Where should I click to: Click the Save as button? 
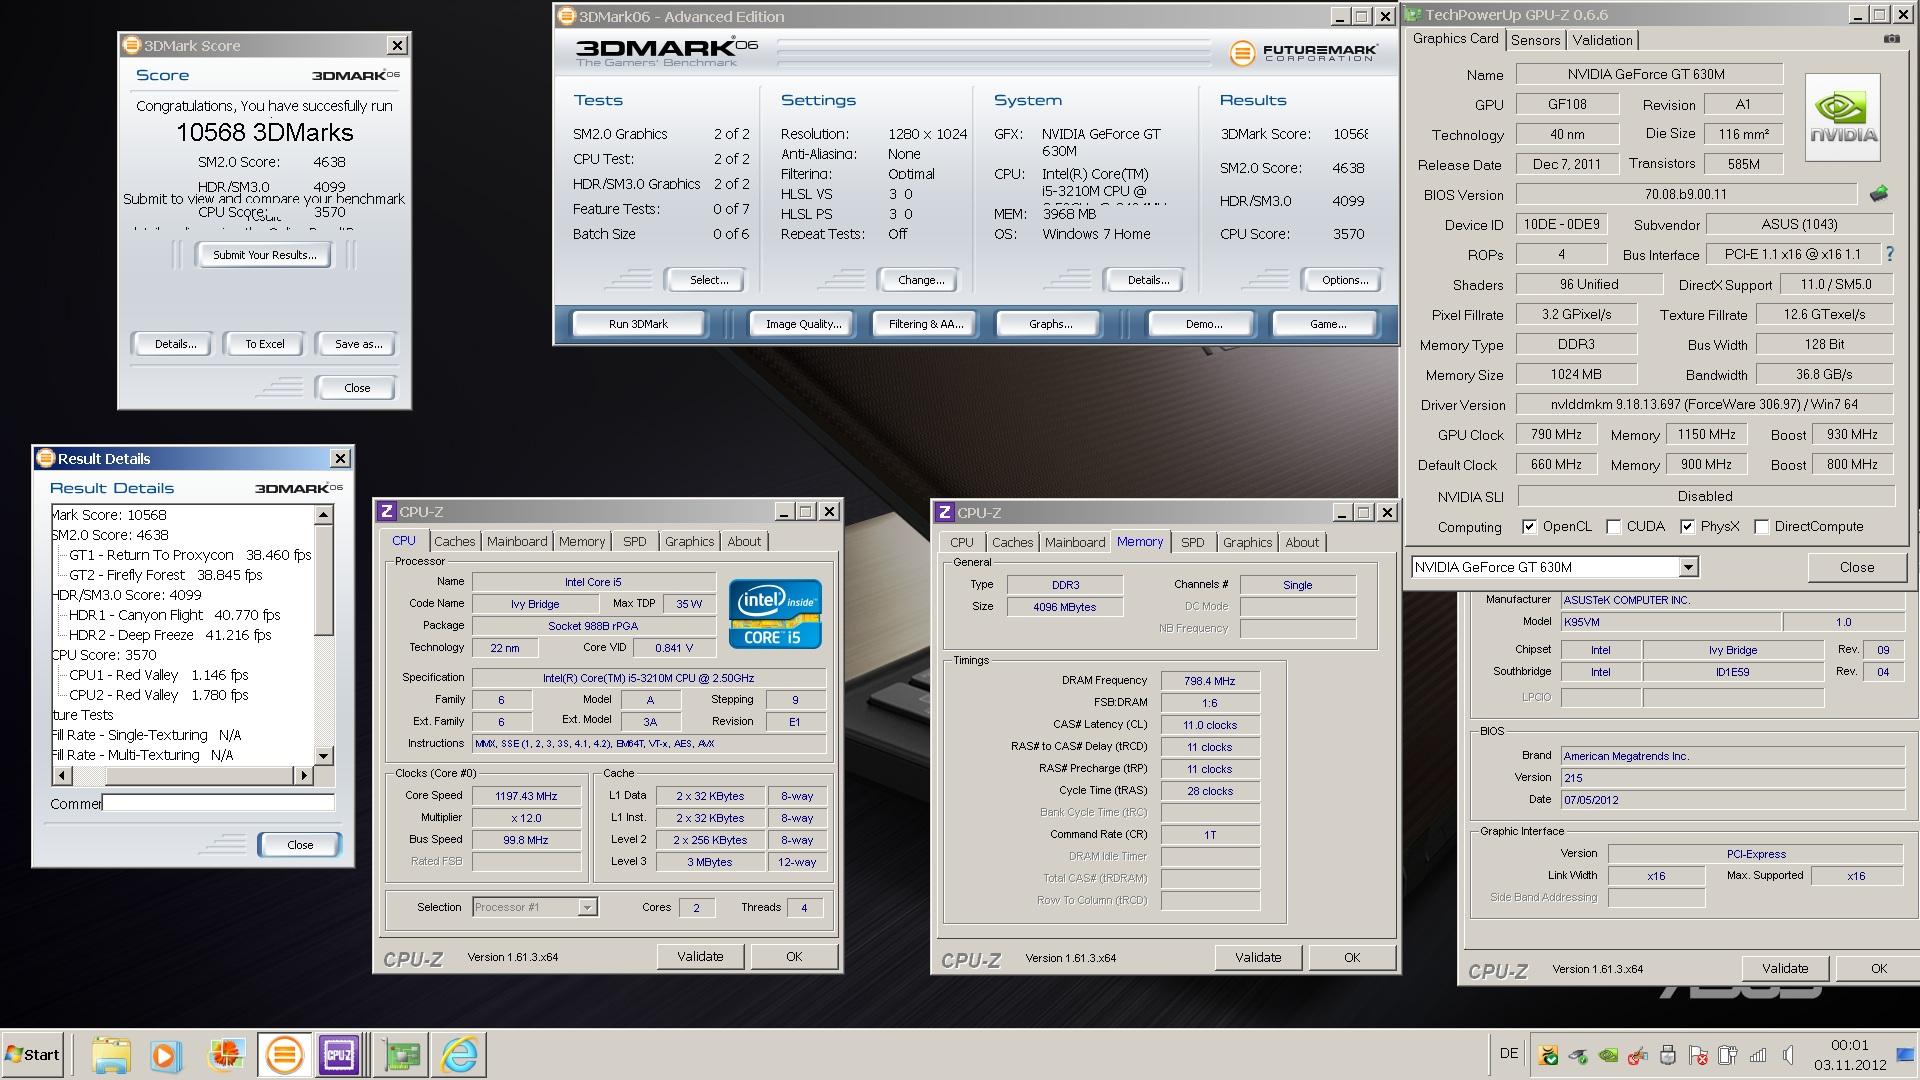pyautogui.click(x=358, y=344)
